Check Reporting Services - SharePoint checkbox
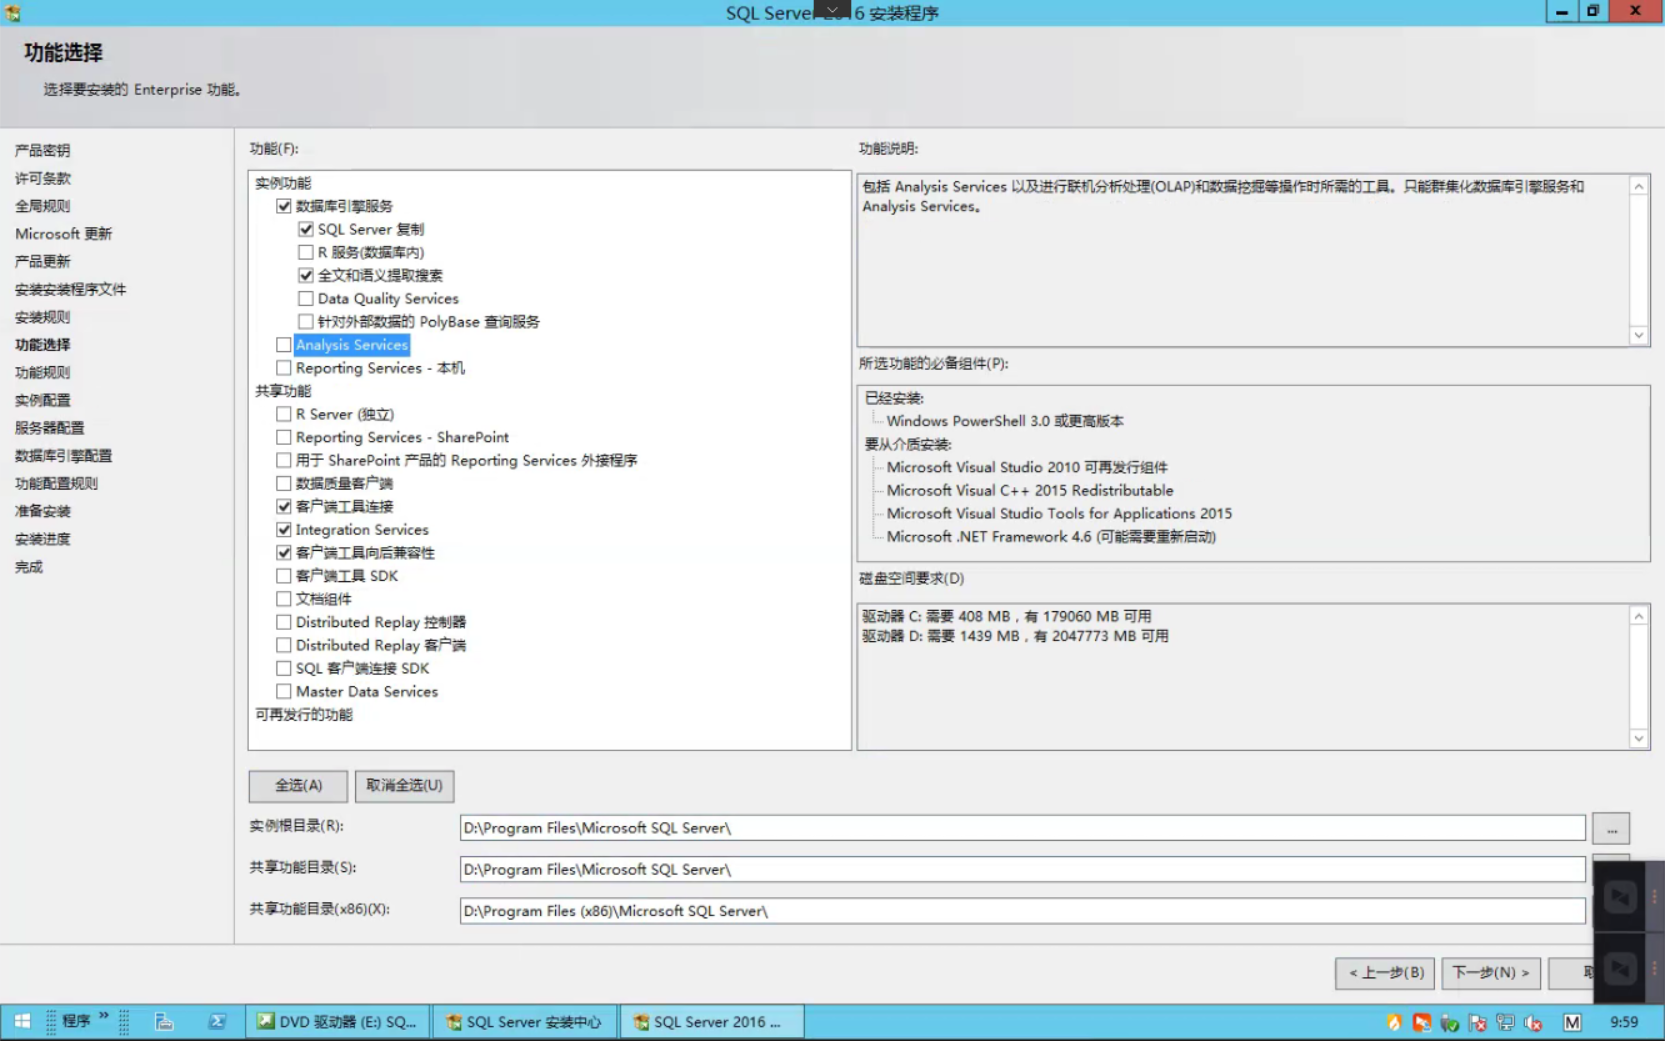1665x1041 pixels. click(284, 437)
